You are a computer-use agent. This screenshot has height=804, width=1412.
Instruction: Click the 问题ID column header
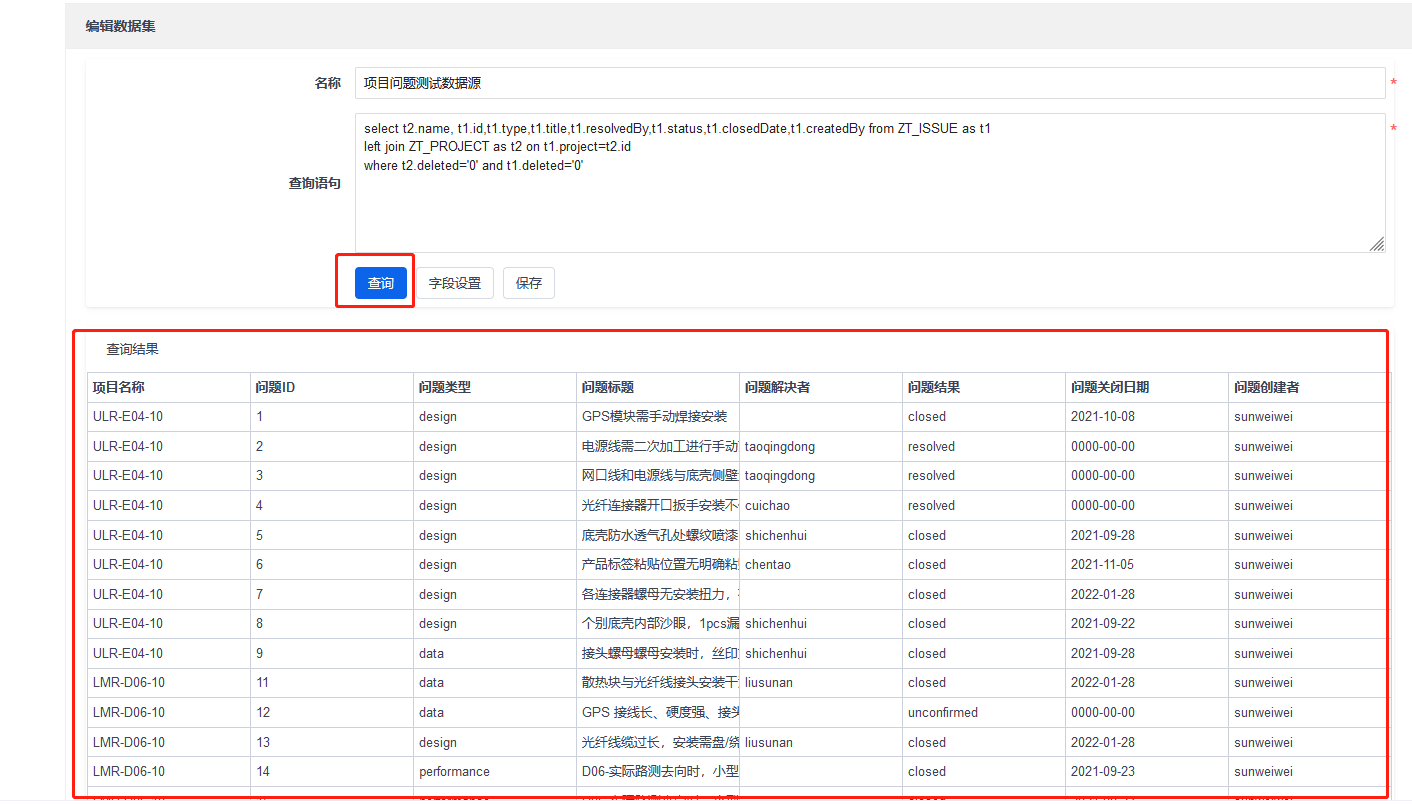point(275,387)
